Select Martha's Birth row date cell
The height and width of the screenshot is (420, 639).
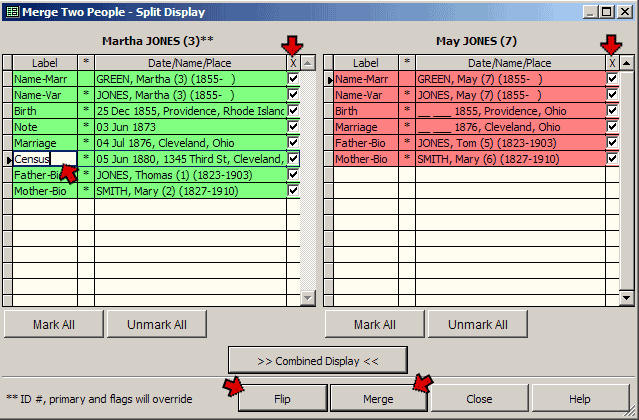coord(190,110)
